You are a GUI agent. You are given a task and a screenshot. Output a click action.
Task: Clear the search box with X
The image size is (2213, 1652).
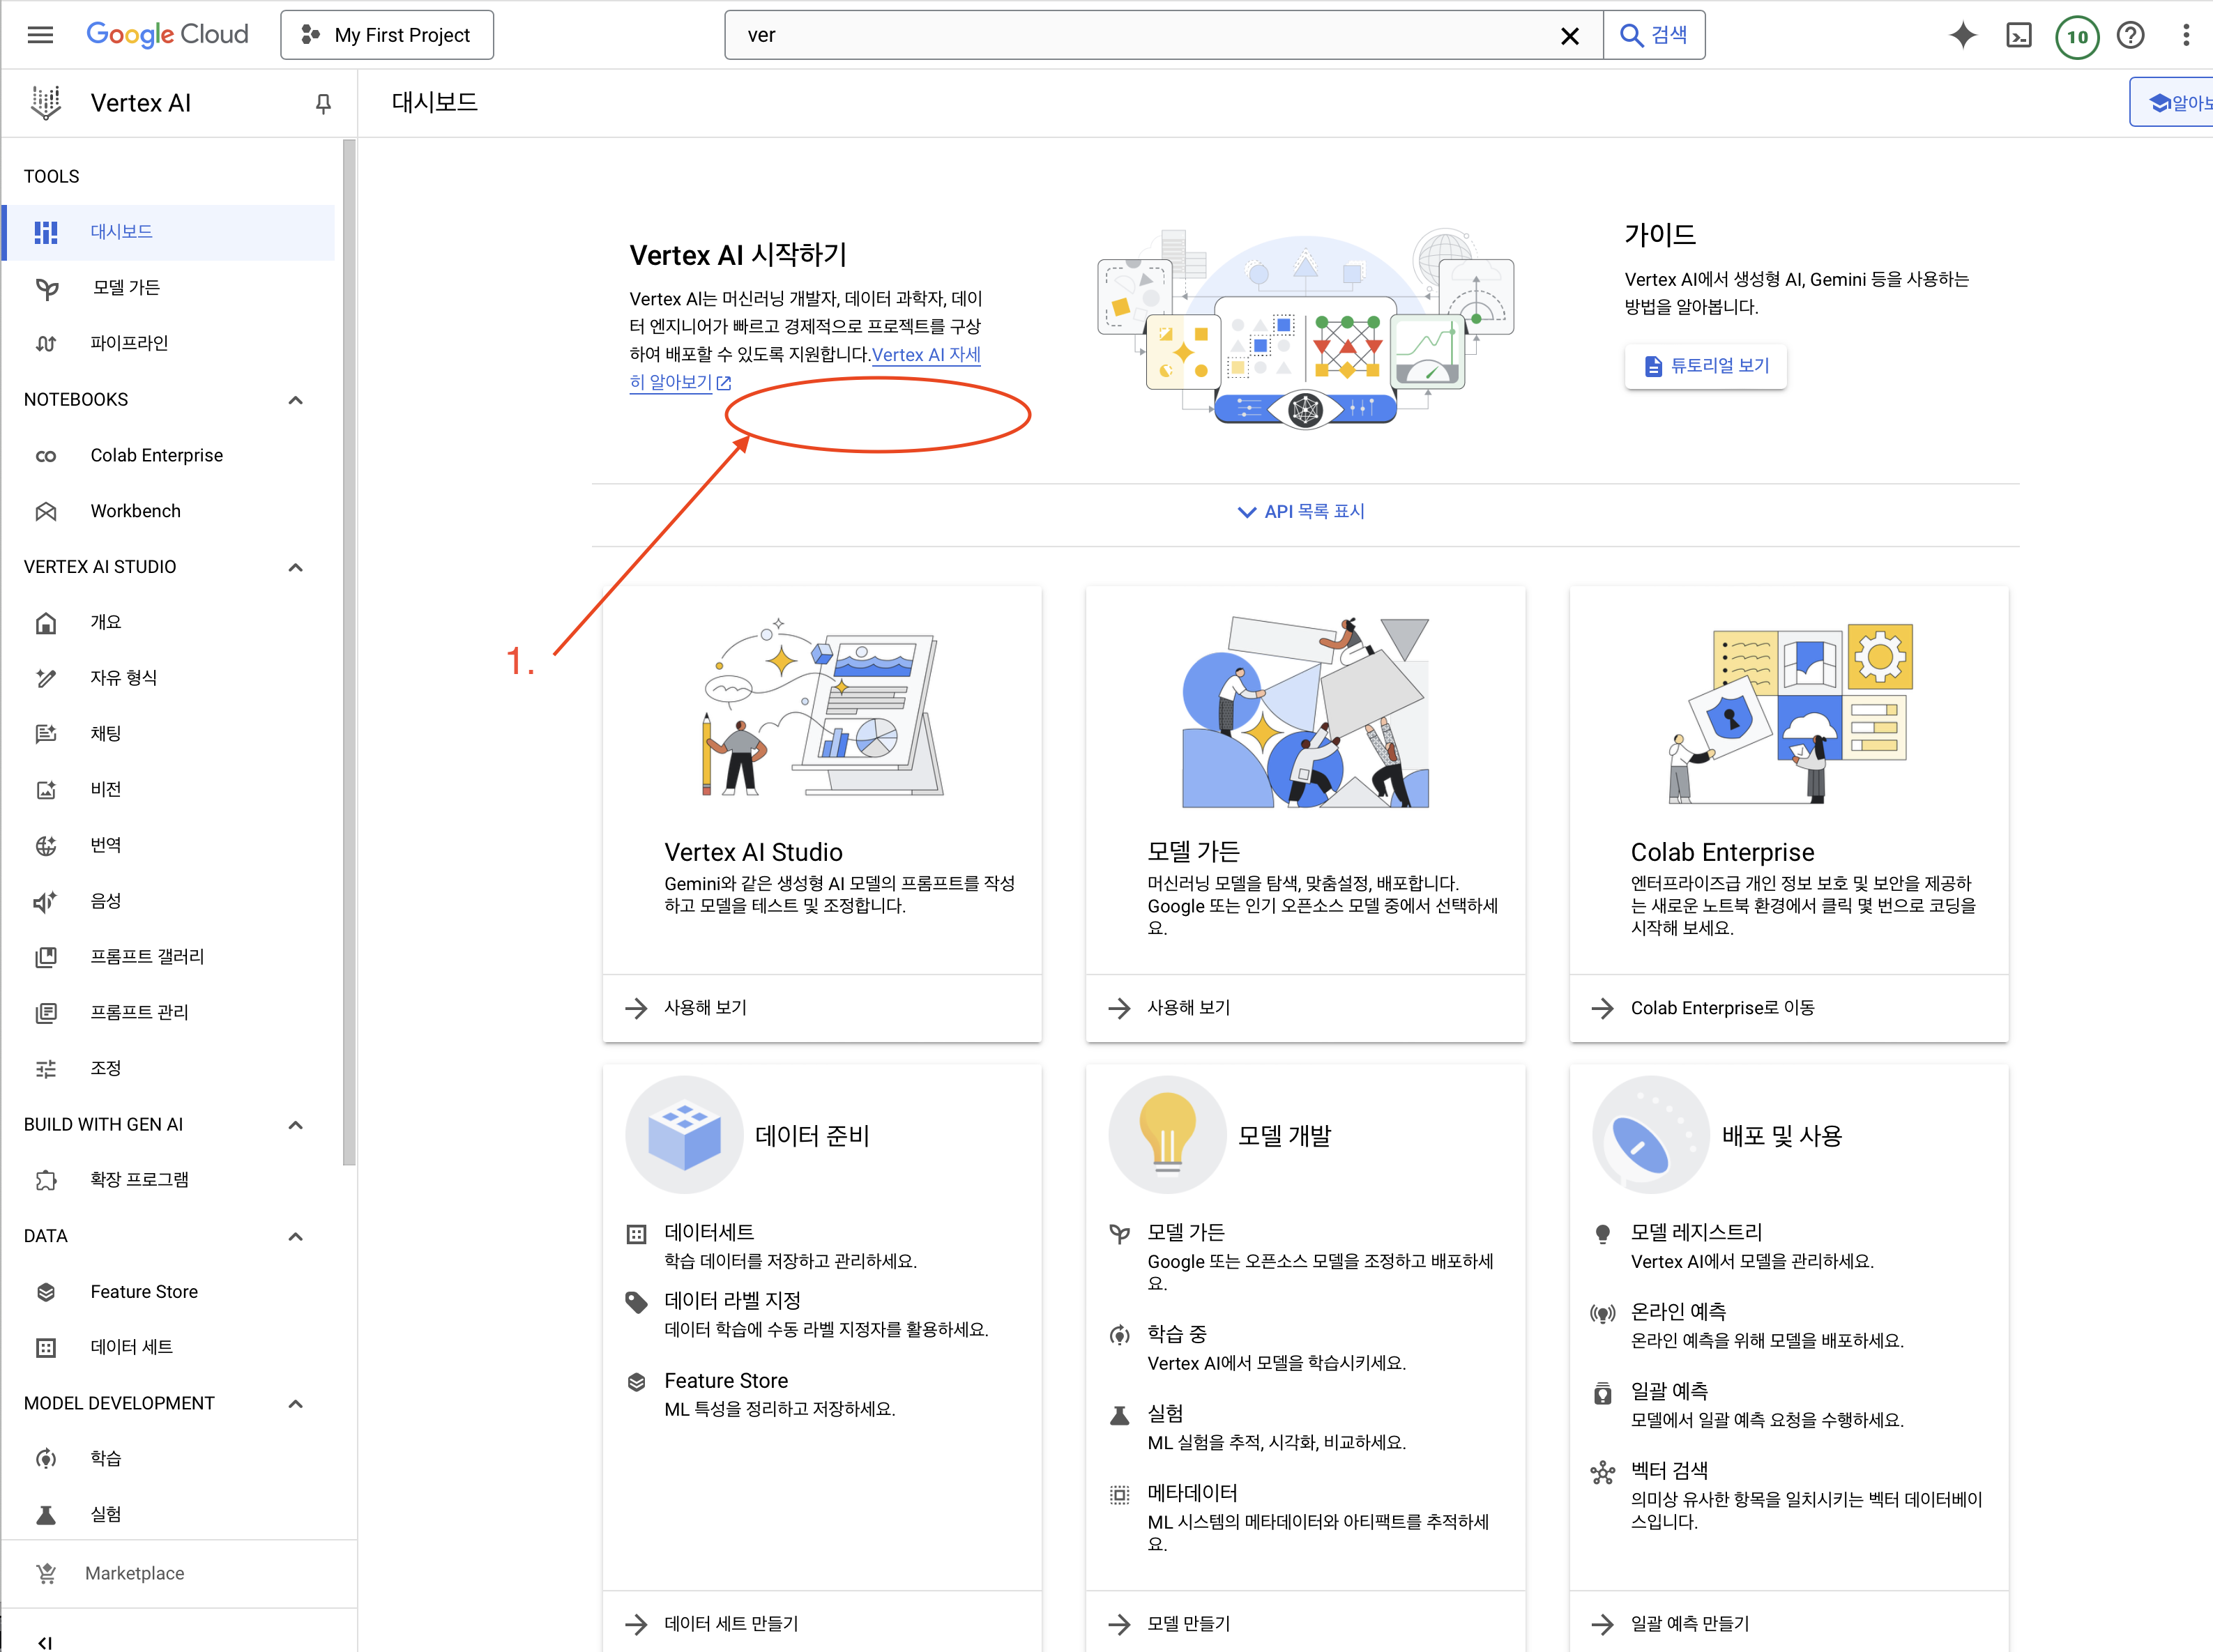tap(1569, 36)
